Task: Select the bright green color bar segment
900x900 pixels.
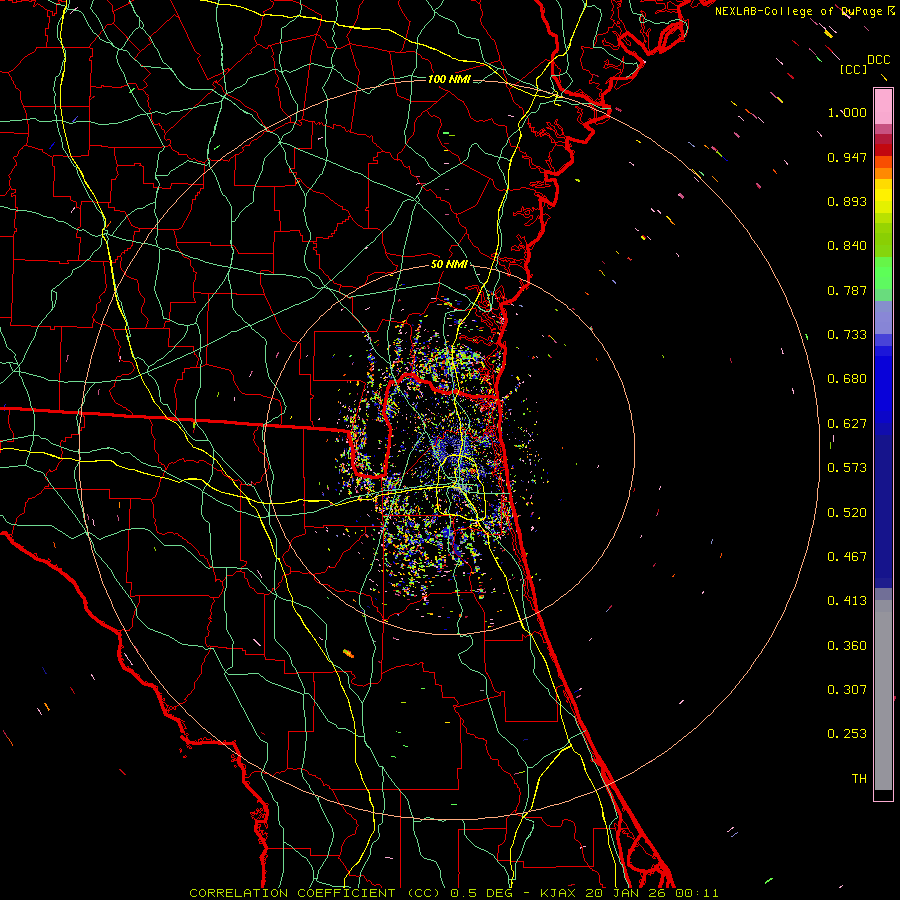Action: 883,273
